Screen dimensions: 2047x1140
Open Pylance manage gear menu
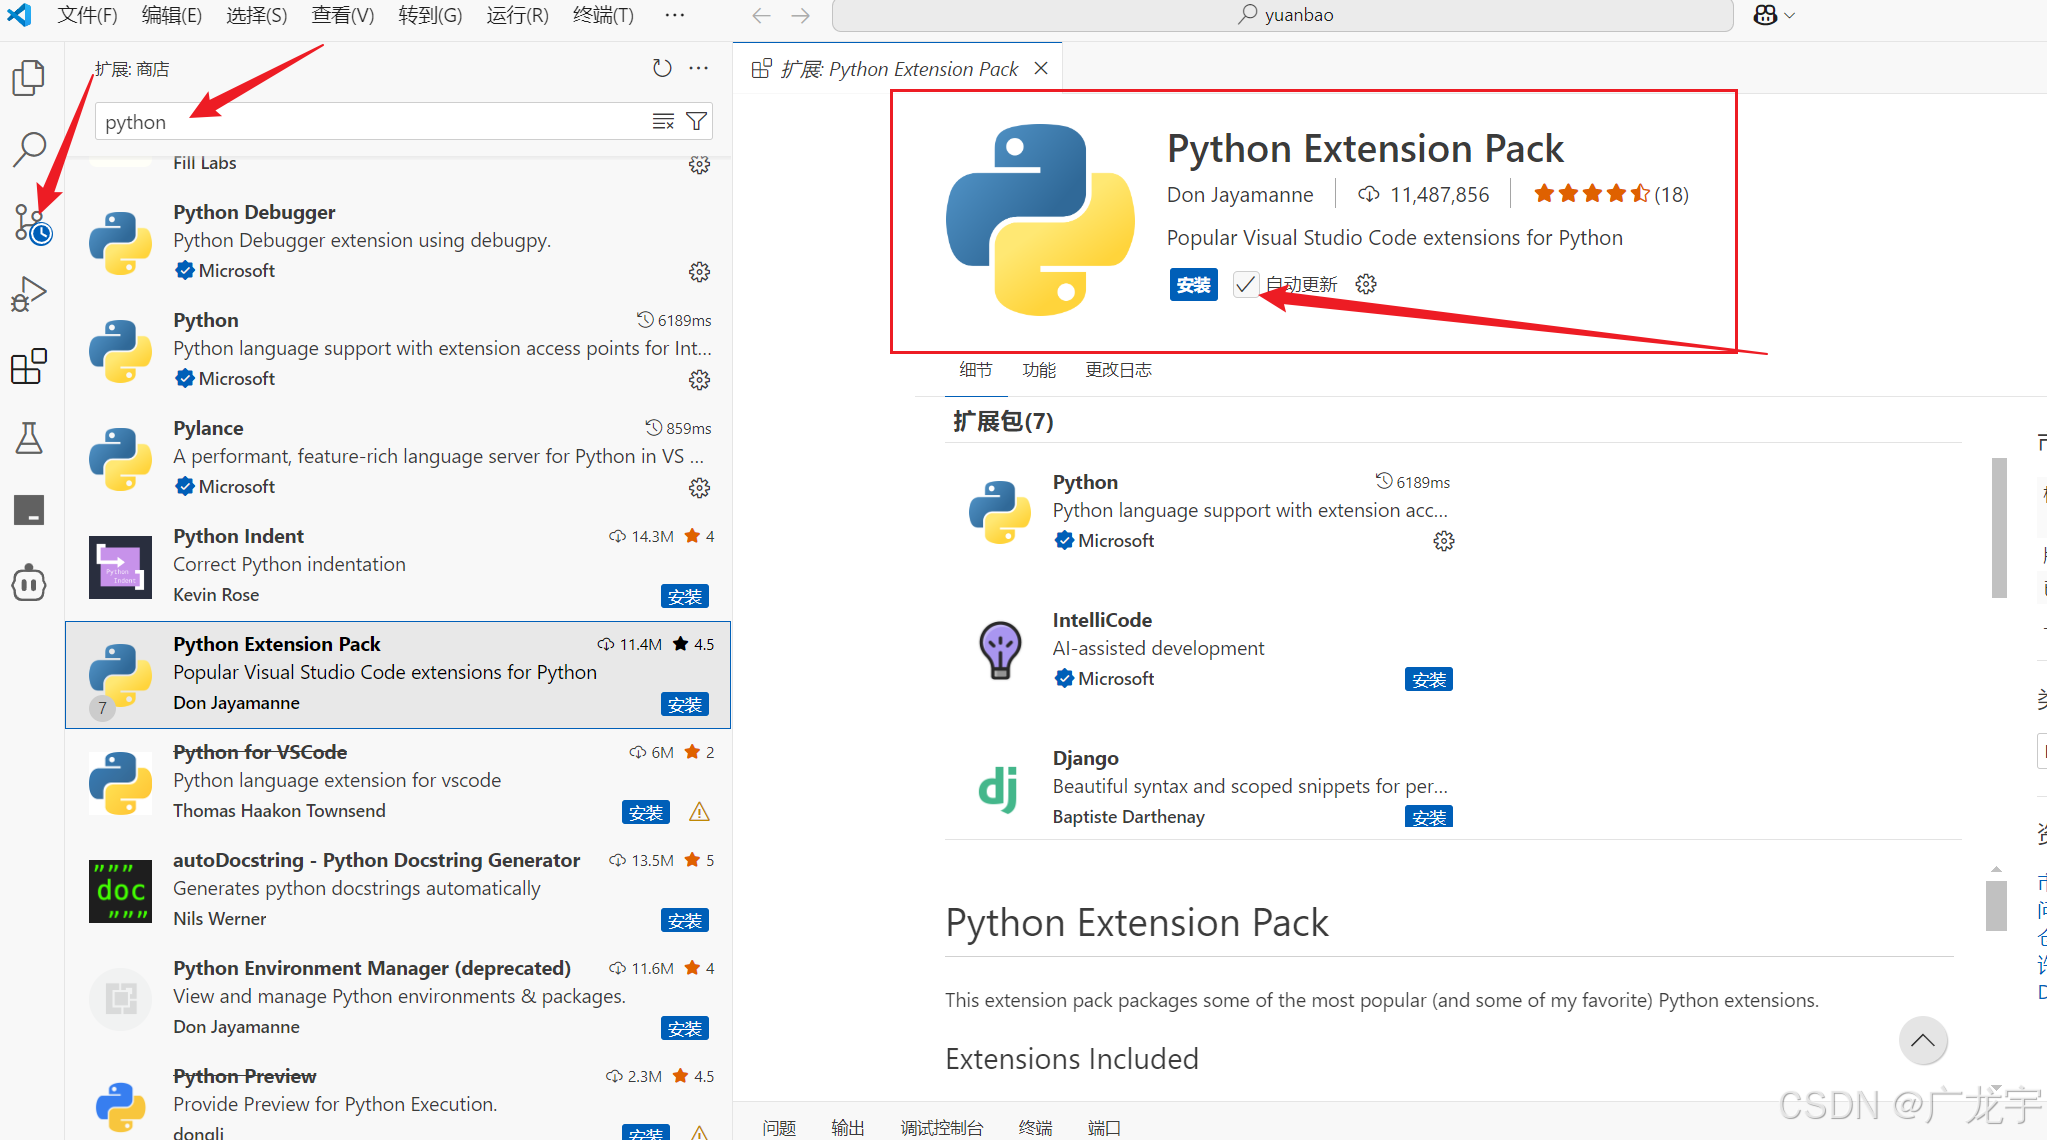(x=699, y=488)
